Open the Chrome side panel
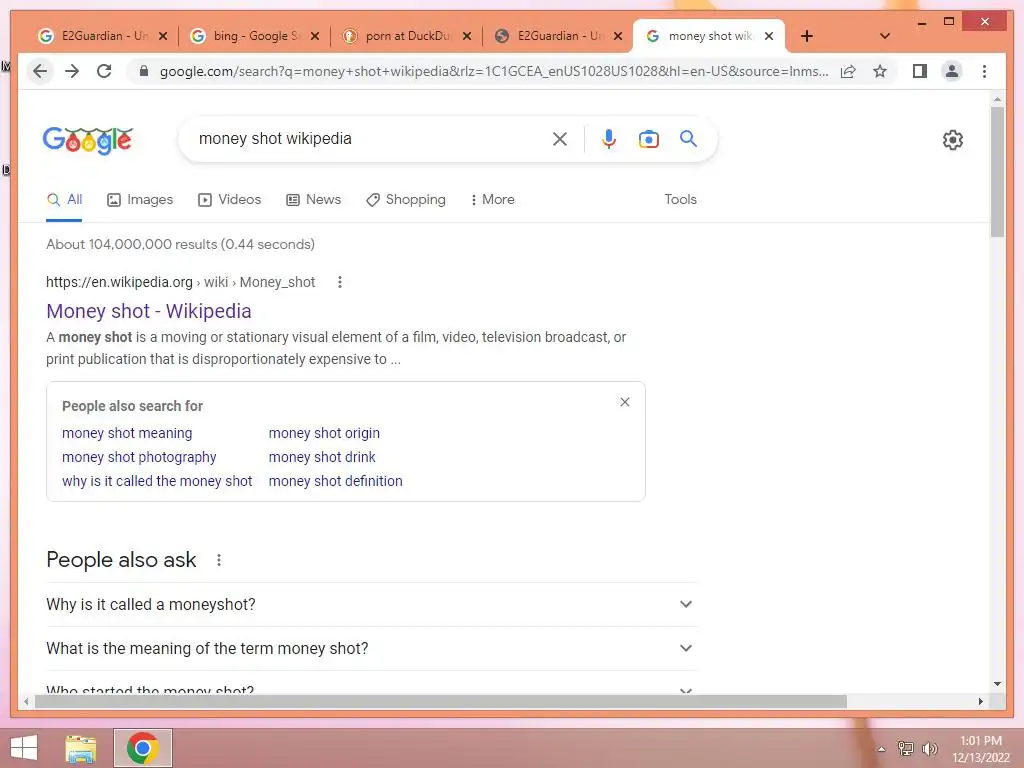Image resolution: width=1024 pixels, height=768 pixels. point(920,71)
